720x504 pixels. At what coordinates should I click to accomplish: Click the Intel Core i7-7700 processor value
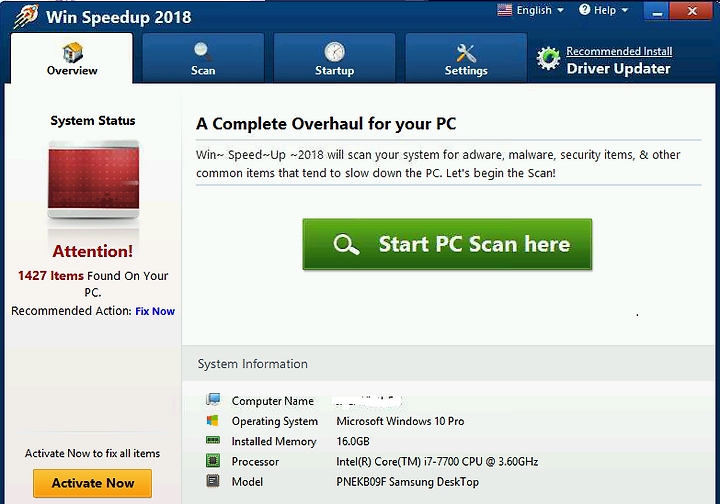(437, 461)
